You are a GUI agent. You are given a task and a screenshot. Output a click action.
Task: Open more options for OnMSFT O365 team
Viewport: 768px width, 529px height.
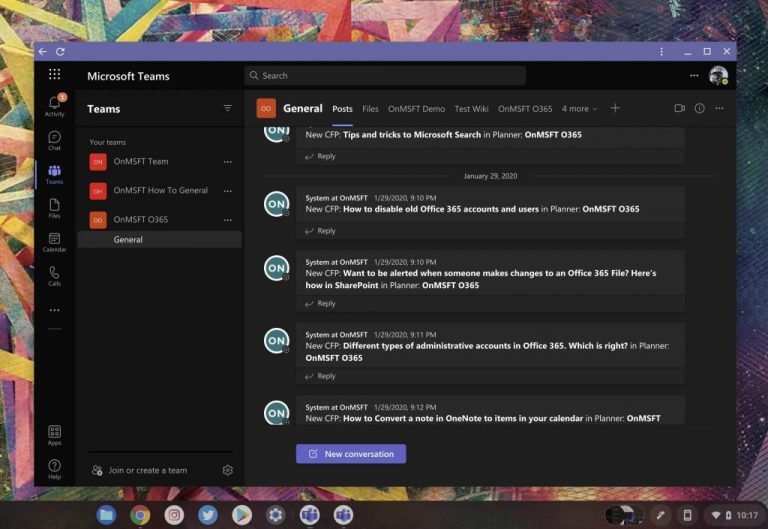228,220
